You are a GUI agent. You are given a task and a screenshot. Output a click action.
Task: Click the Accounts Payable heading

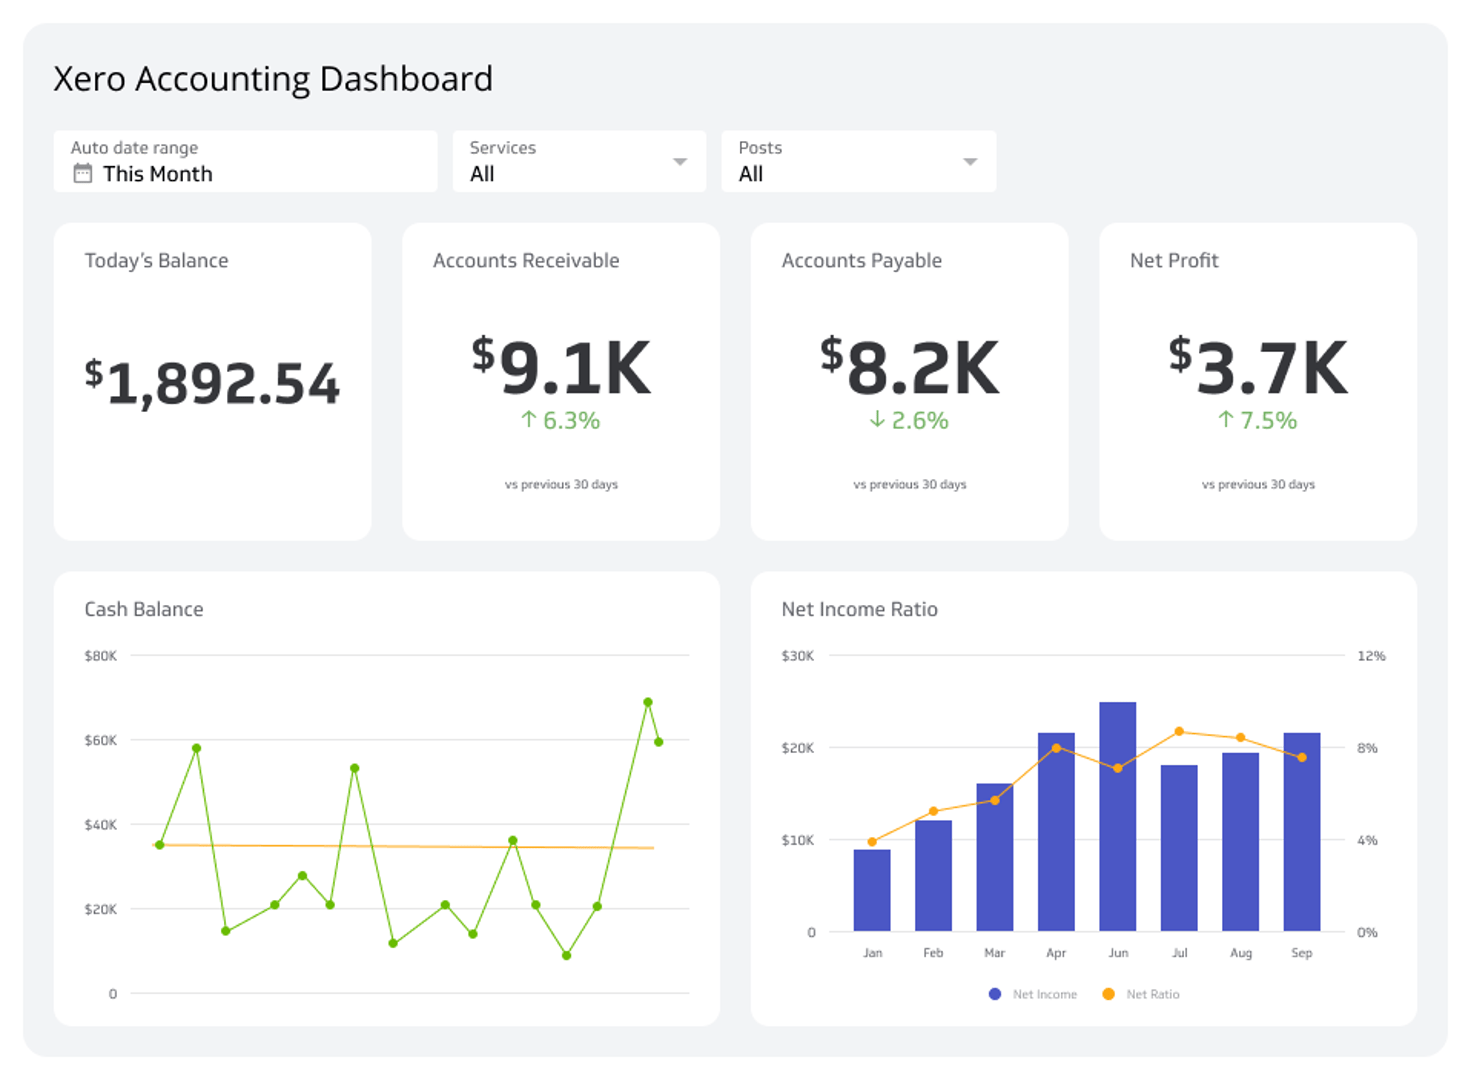[862, 261]
